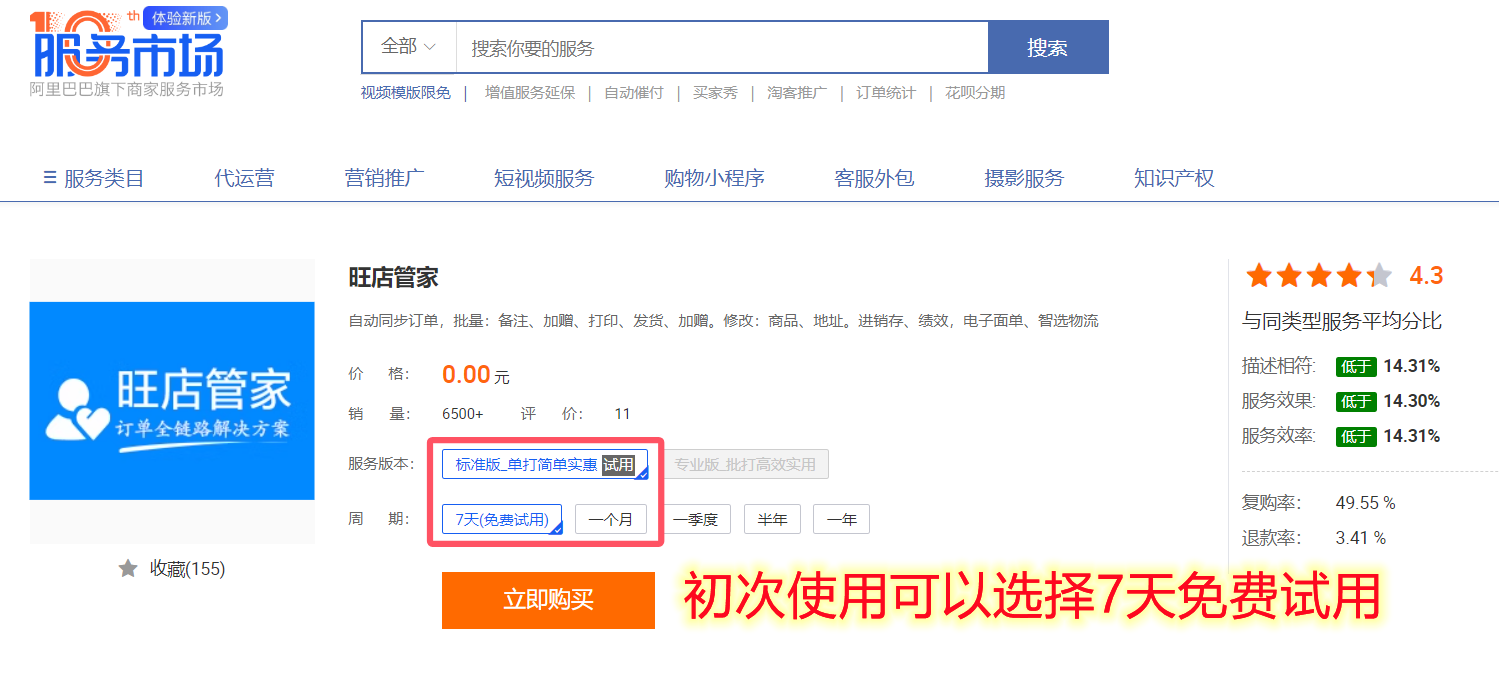Select the 一年 period
Image resolution: width=1499 pixels, height=681 pixels.
click(841, 519)
